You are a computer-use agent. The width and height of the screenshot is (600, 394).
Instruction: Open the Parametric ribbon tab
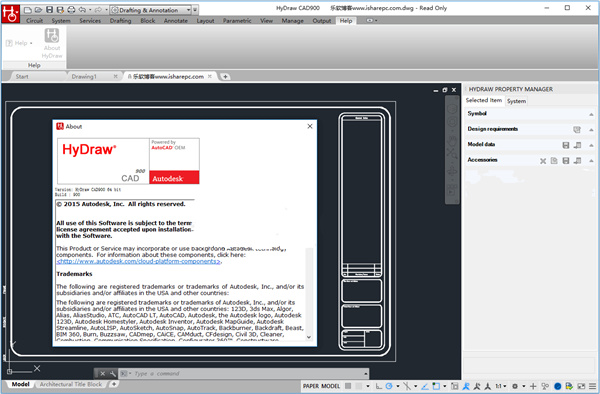[x=237, y=21]
